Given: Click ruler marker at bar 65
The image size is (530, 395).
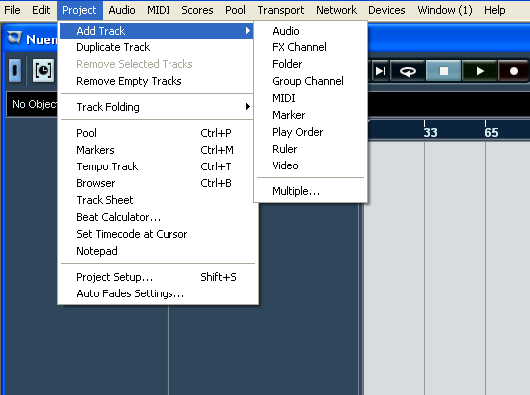Looking at the screenshot, I should click(491, 132).
